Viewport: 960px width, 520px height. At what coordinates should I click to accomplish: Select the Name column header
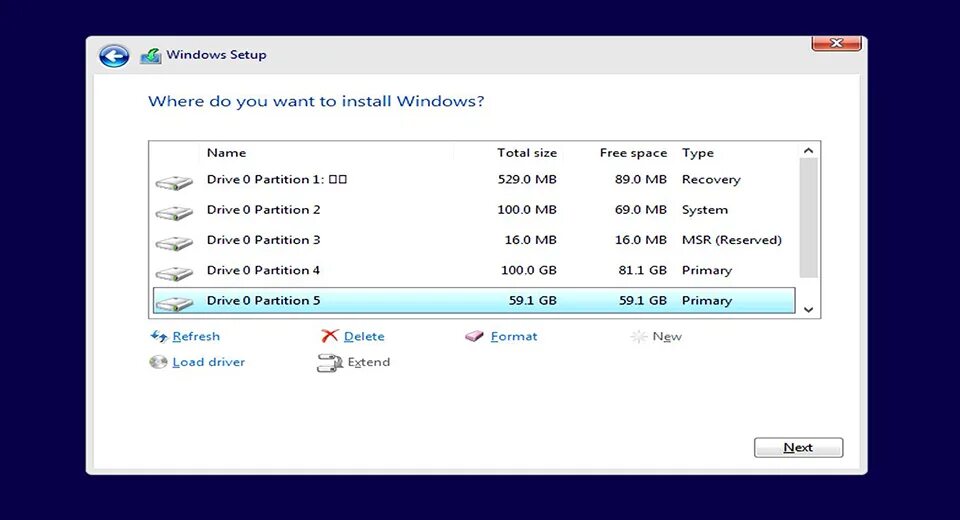(227, 153)
